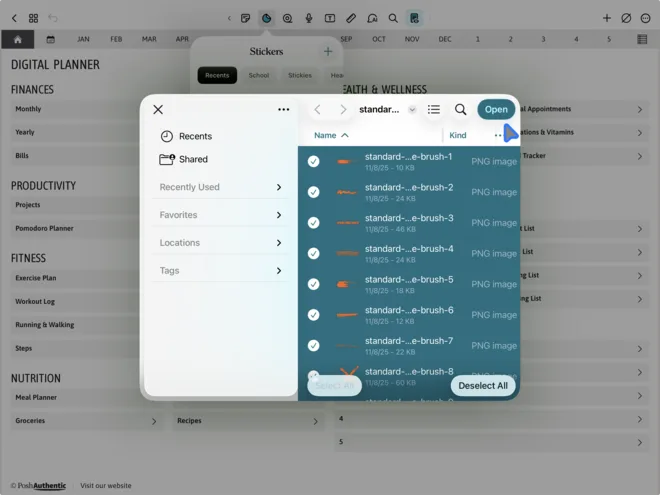
Task: Open the file picker sidebar ellipsis menu
Action: tap(284, 109)
